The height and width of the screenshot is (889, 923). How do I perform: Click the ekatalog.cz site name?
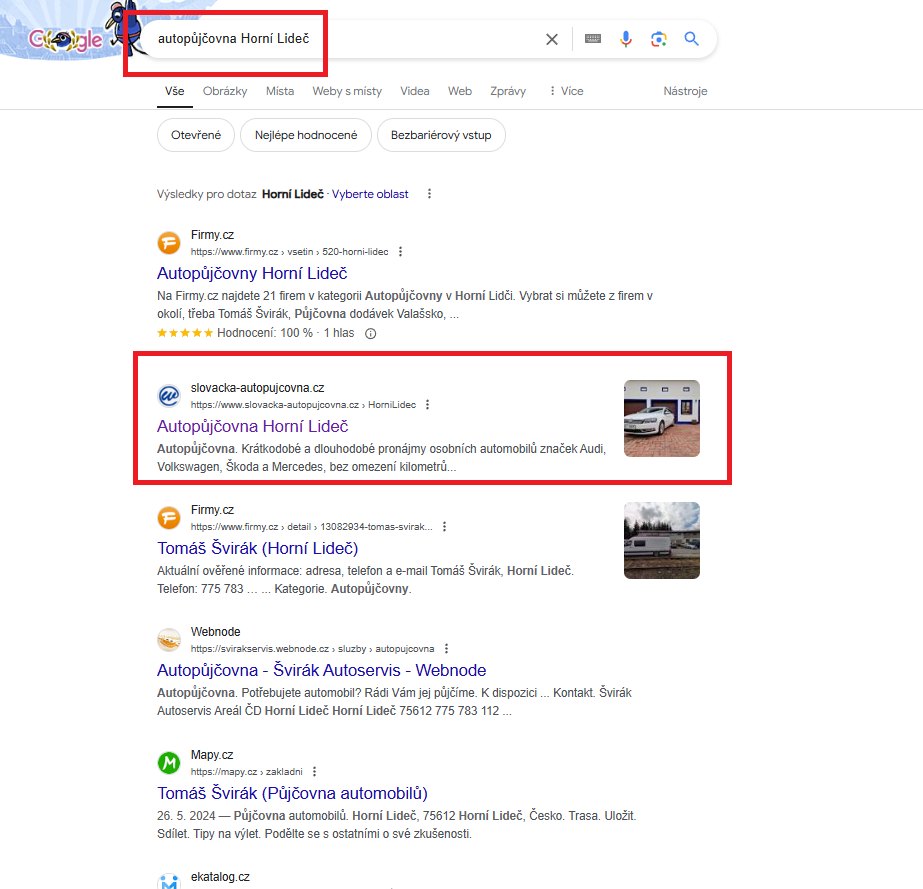[x=220, y=877]
